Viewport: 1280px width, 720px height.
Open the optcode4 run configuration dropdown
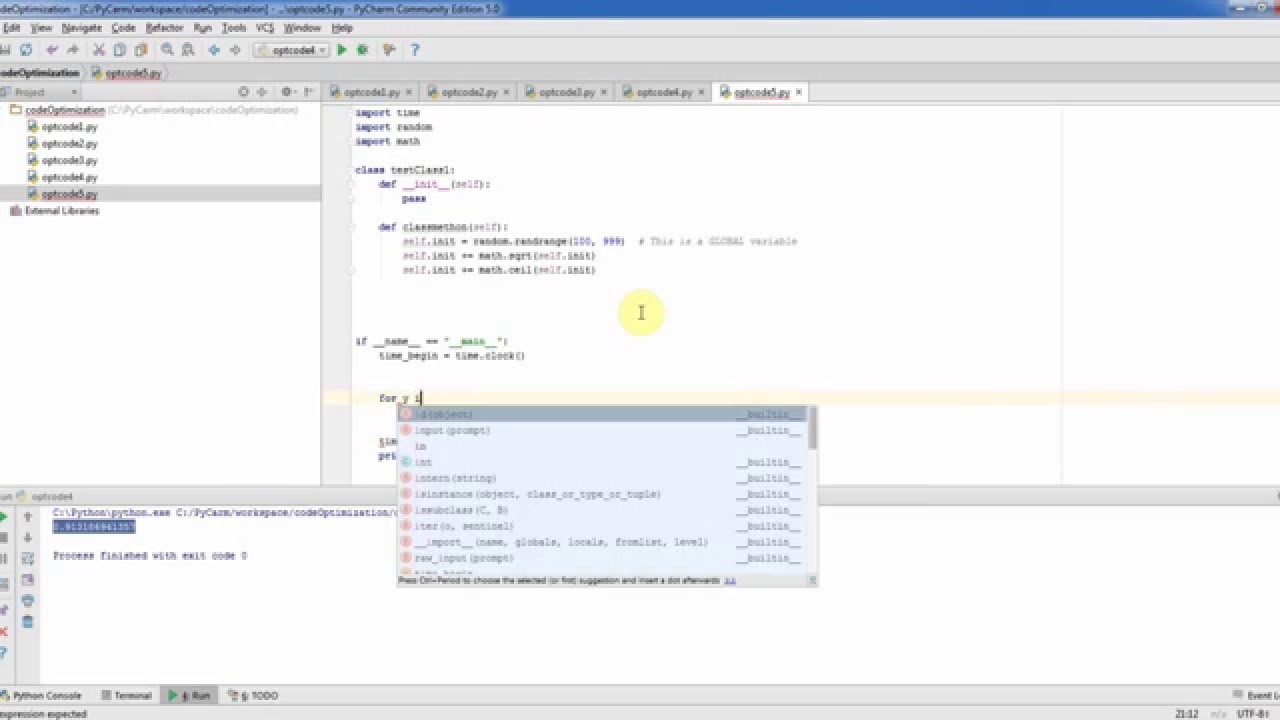point(291,50)
